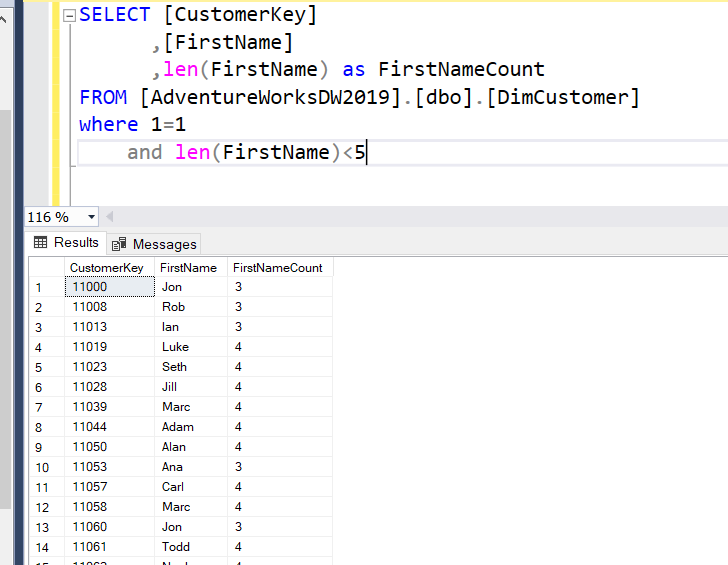Click the 'where' keyword in the query
This screenshot has width=728, height=565.
(109, 124)
